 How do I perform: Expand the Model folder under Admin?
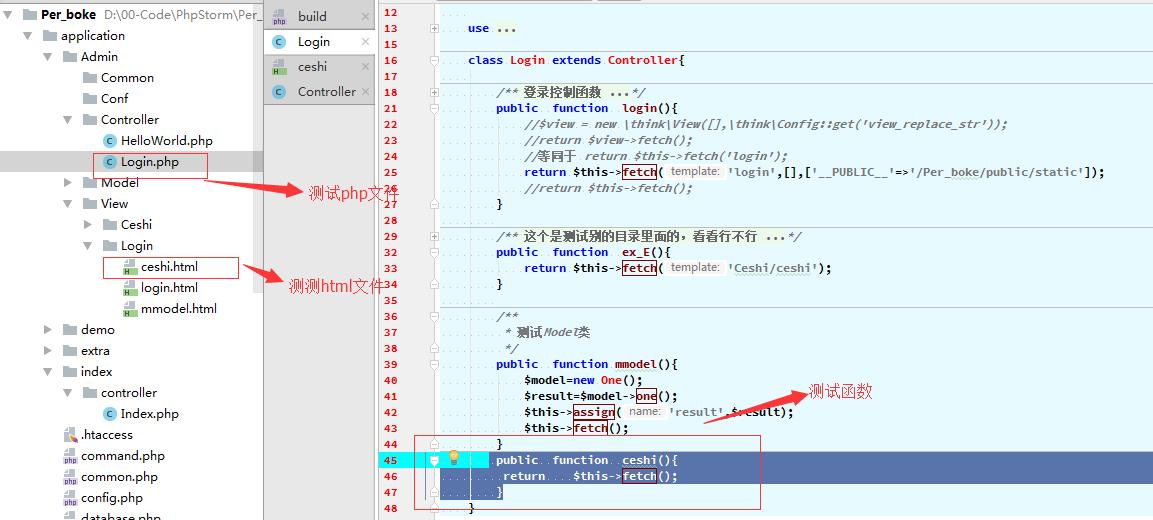click(68, 183)
